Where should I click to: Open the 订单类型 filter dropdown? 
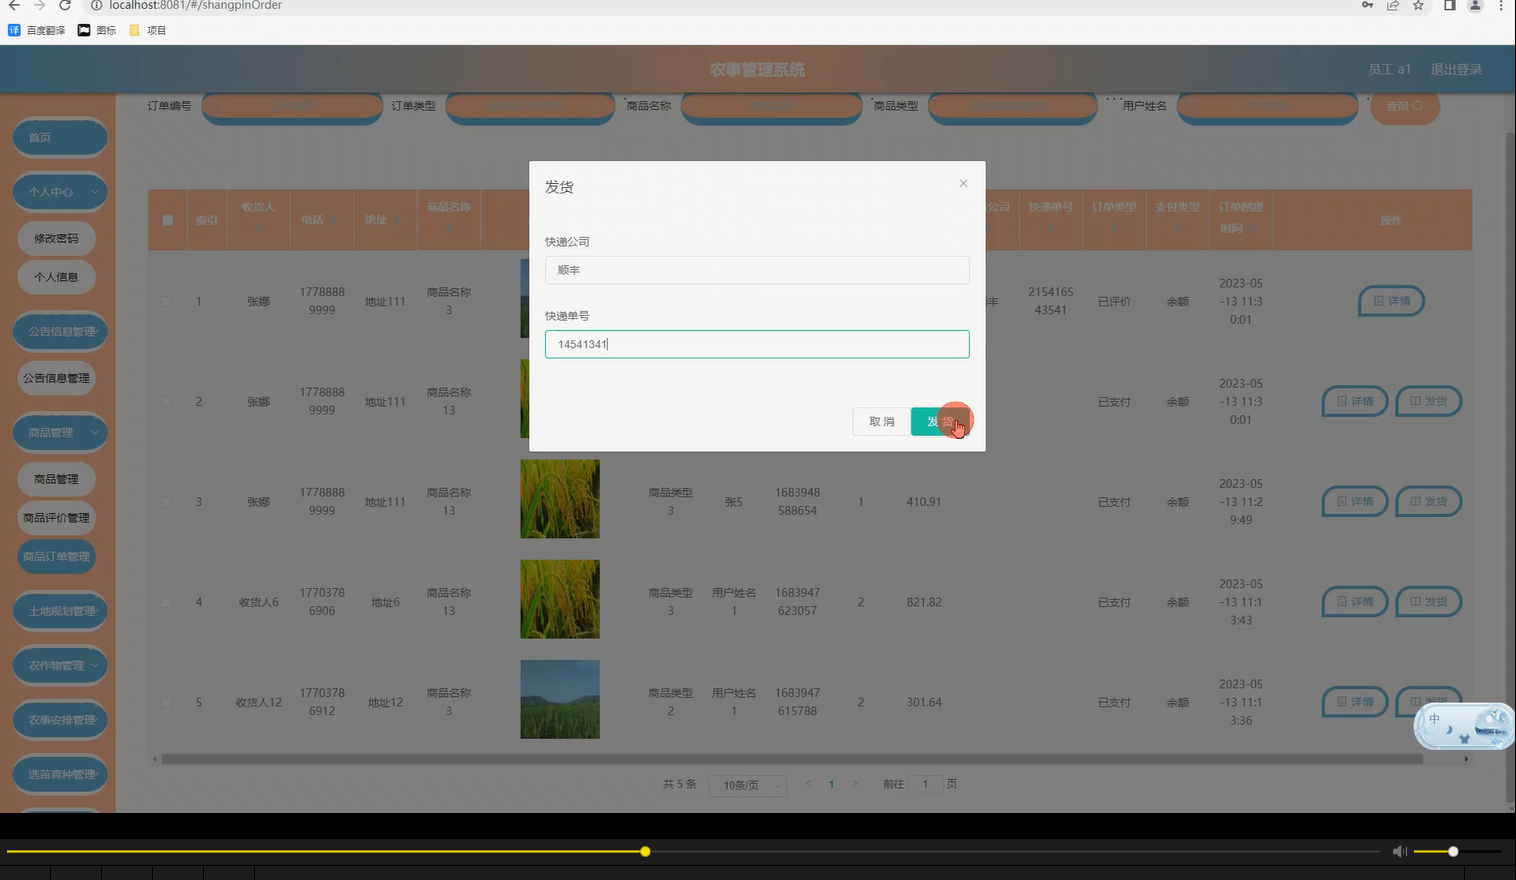click(530, 106)
